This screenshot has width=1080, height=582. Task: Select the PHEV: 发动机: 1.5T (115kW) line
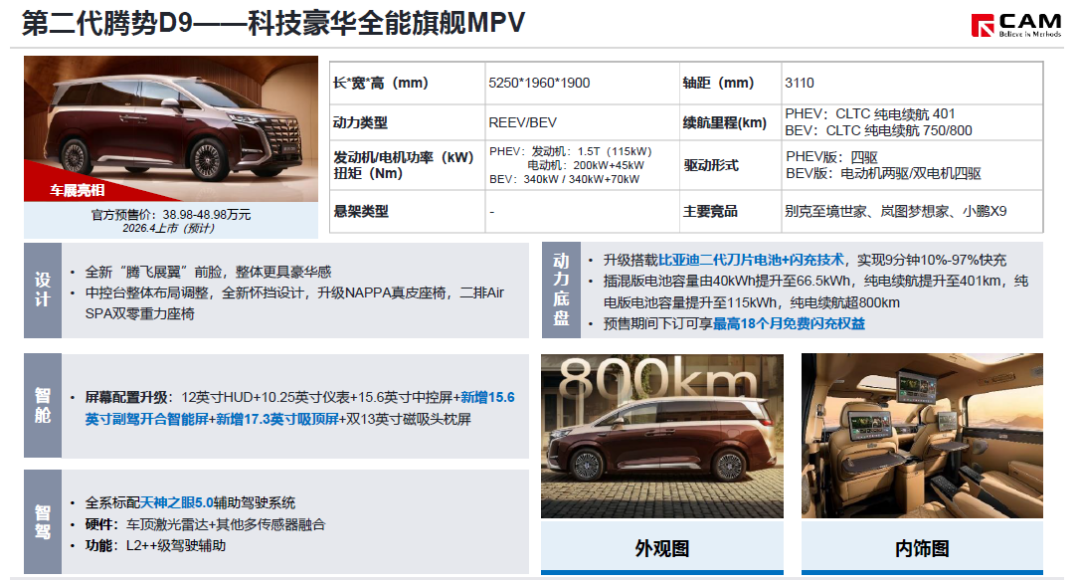(570, 152)
